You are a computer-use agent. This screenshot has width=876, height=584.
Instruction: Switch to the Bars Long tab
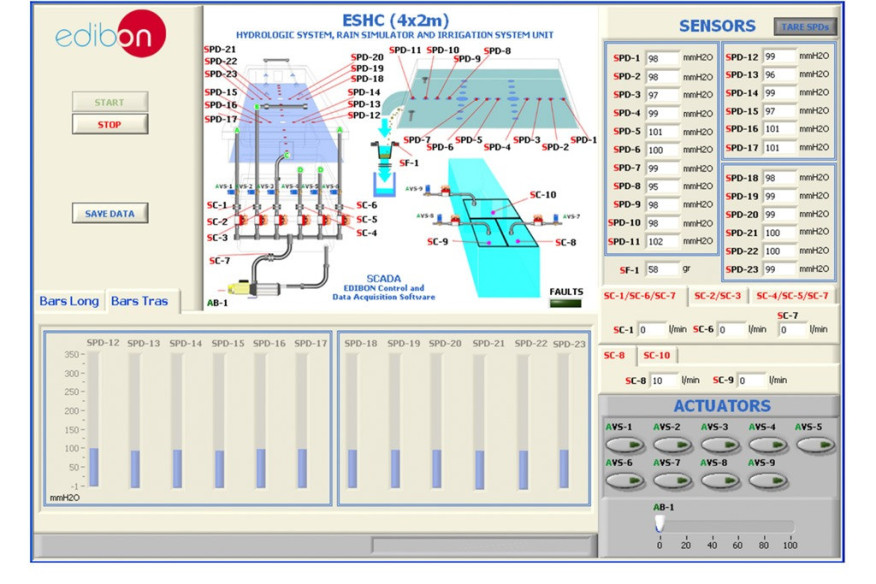[x=69, y=301]
